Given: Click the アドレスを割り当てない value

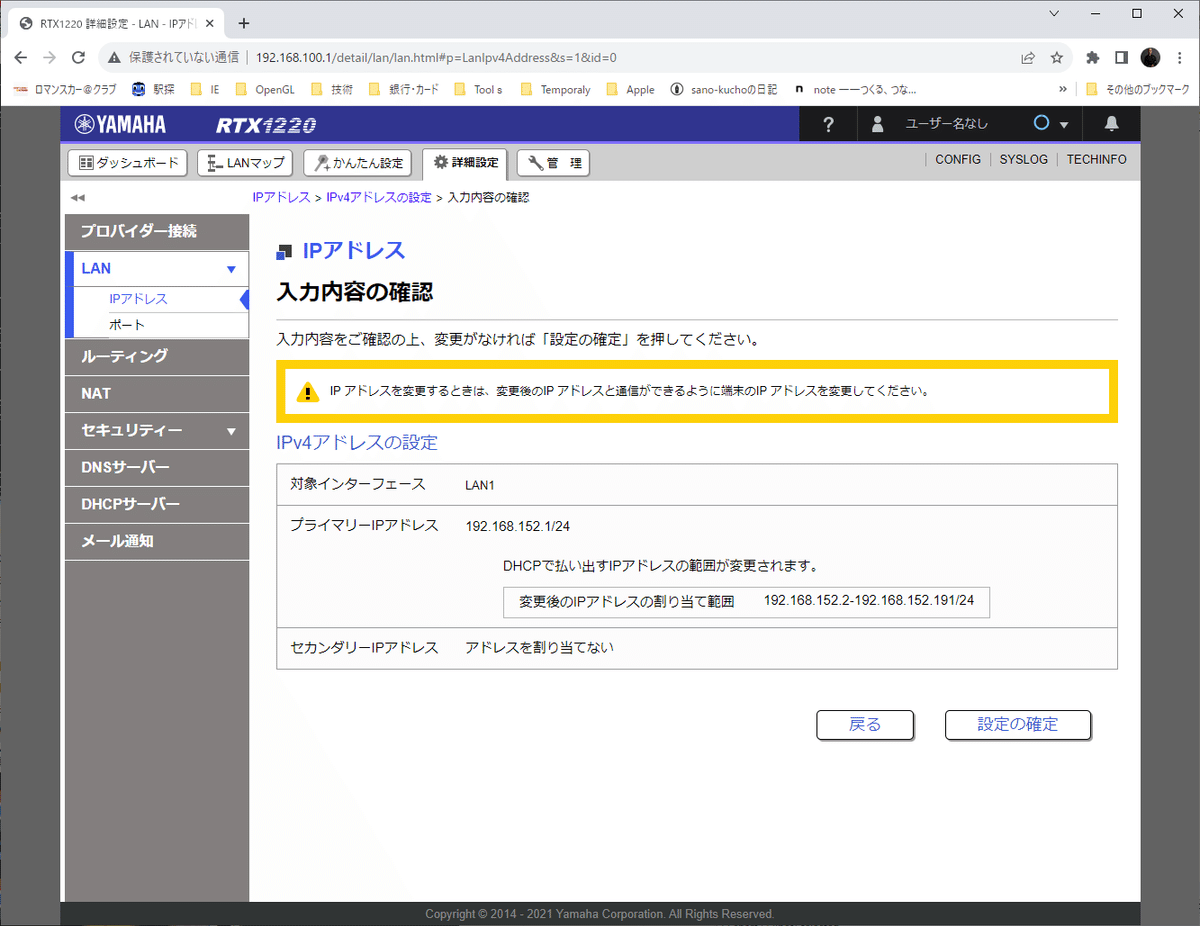Looking at the screenshot, I should [x=539, y=648].
